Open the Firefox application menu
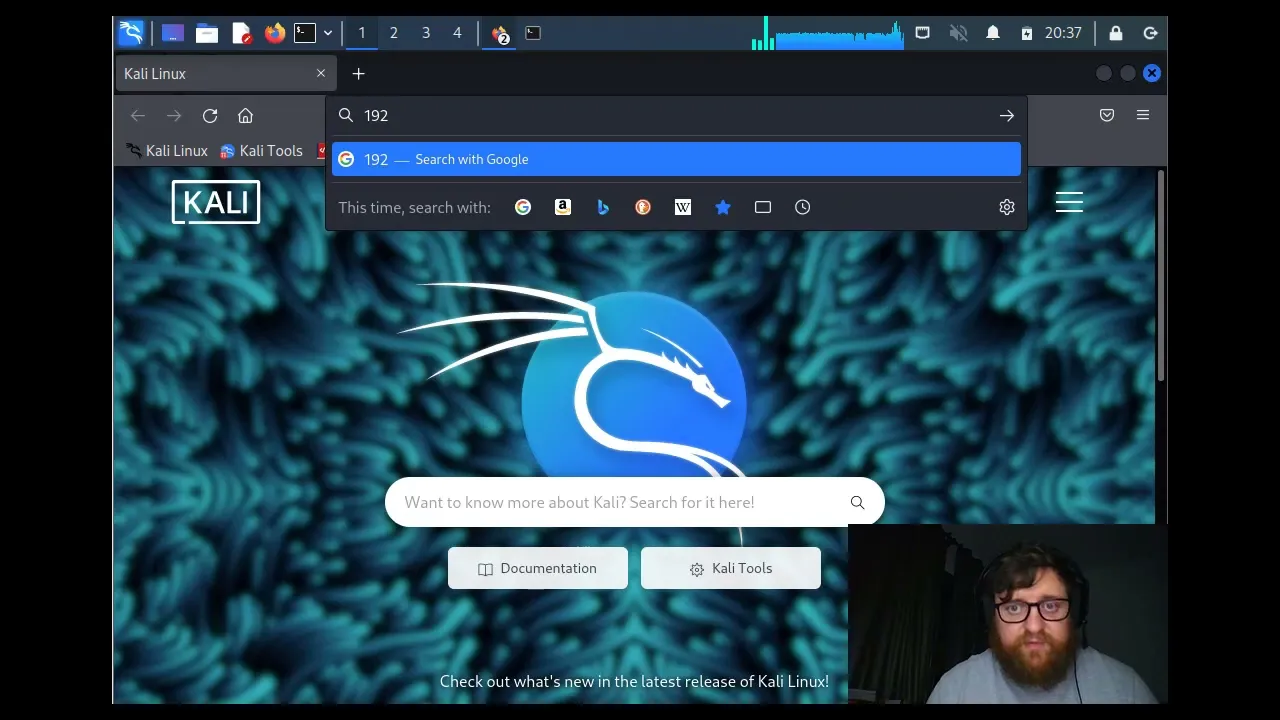 (1143, 115)
